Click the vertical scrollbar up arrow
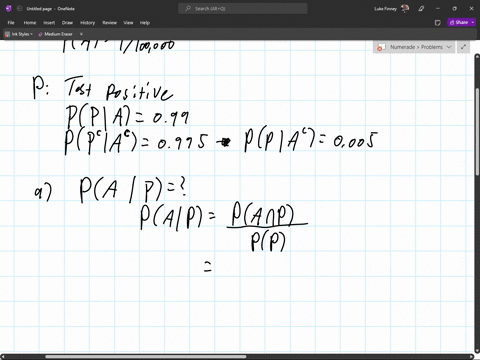The width and height of the screenshot is (480, 360). click(x=477, y=57)
